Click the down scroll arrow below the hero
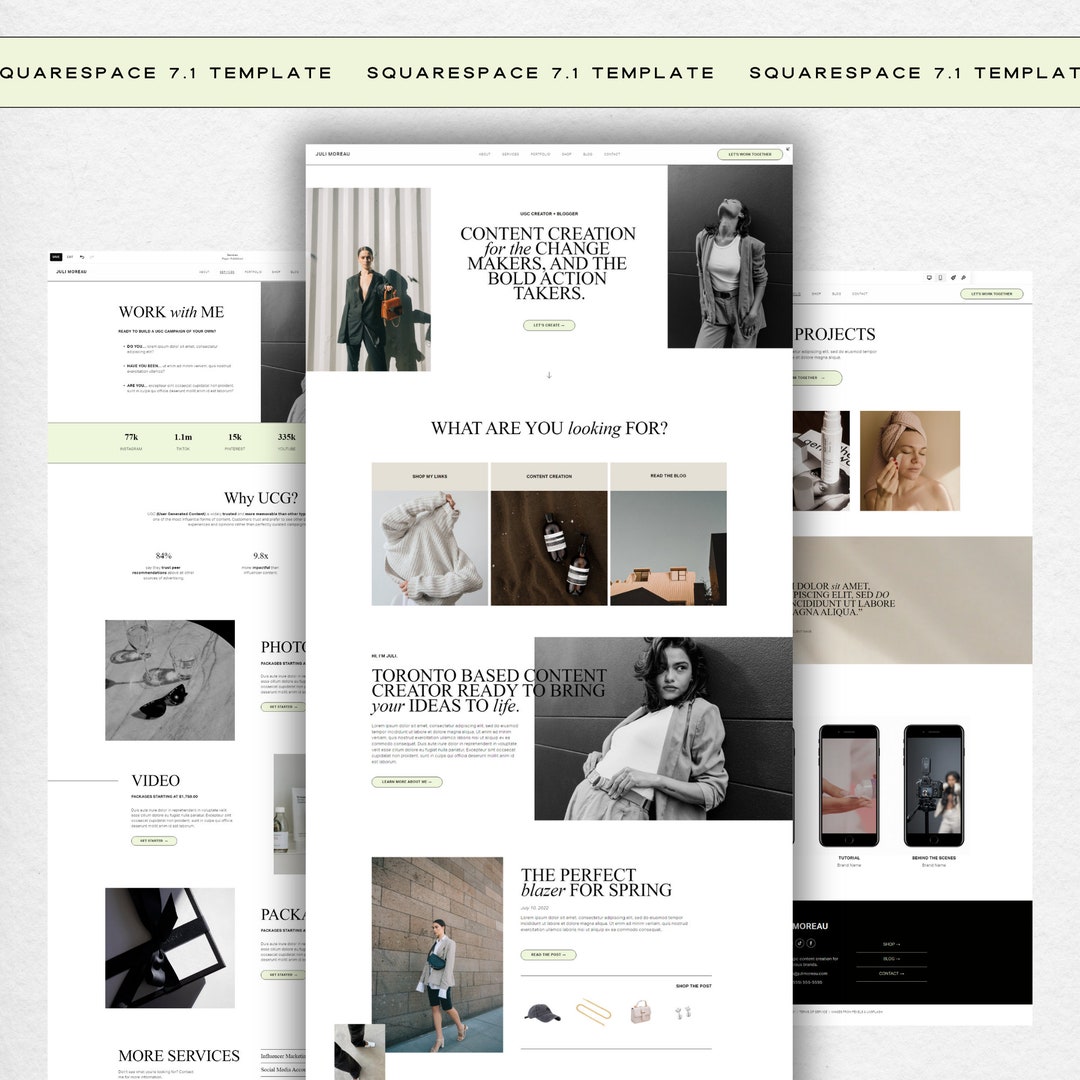The image size is (1080, 1080). [x=548, y=374]
